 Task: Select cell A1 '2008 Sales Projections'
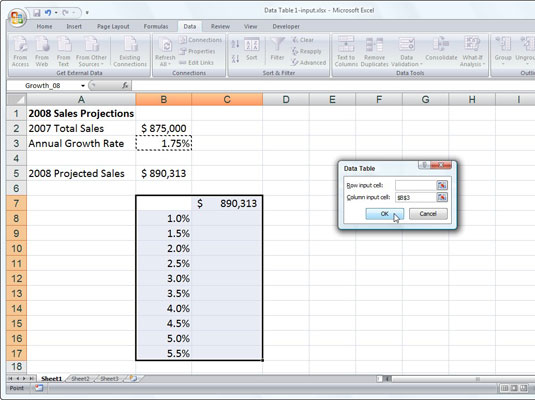point(81,113)
